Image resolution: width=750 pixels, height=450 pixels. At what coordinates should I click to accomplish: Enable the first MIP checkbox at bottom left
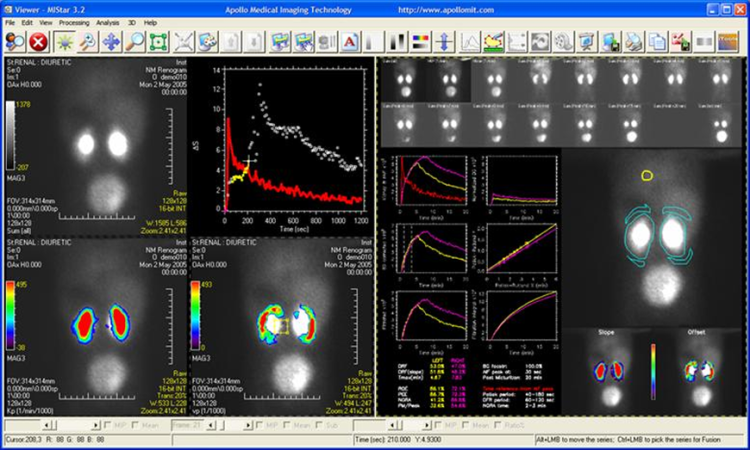point(106,425)
